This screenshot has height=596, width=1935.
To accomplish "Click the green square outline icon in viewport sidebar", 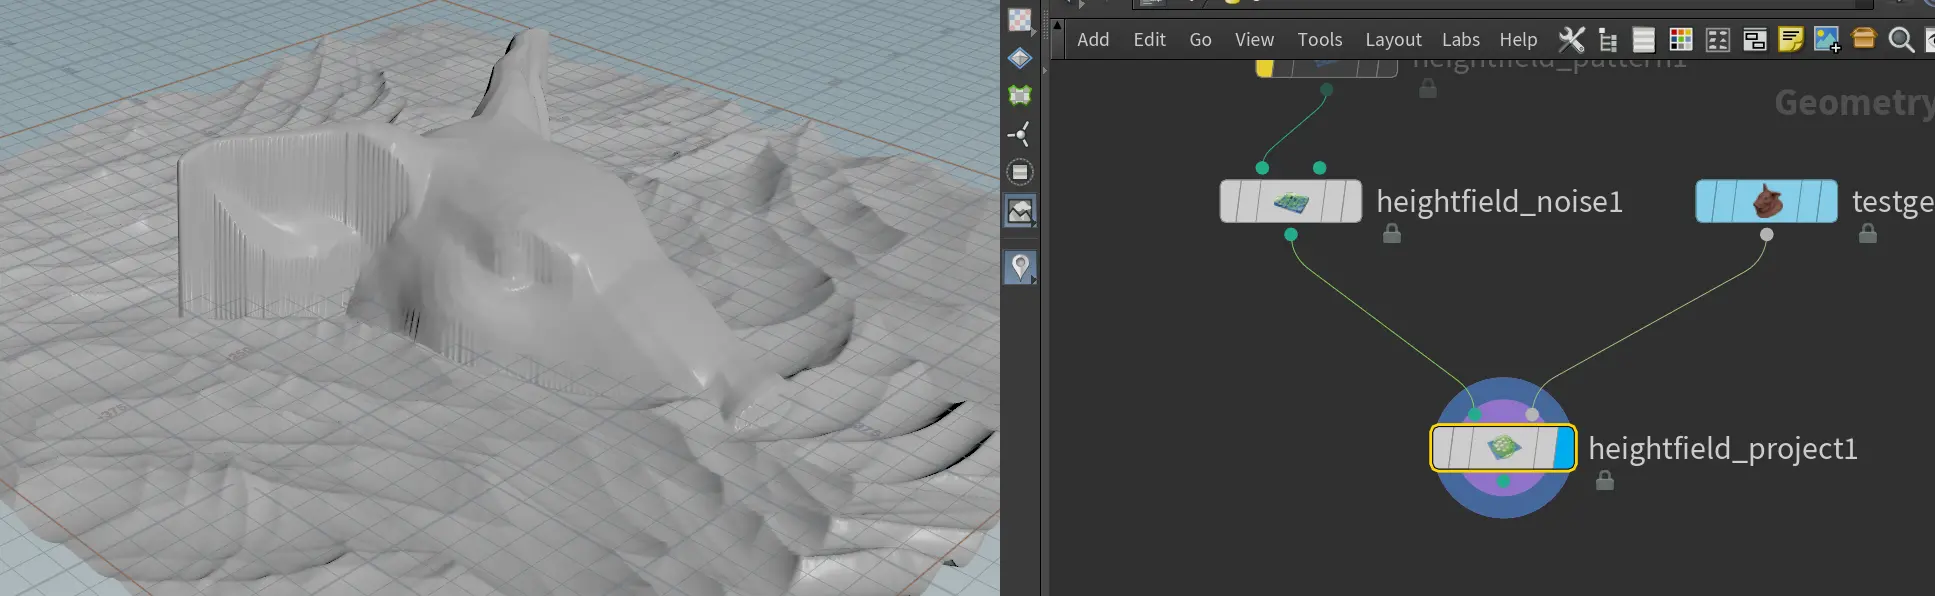I will (1019, 96).
